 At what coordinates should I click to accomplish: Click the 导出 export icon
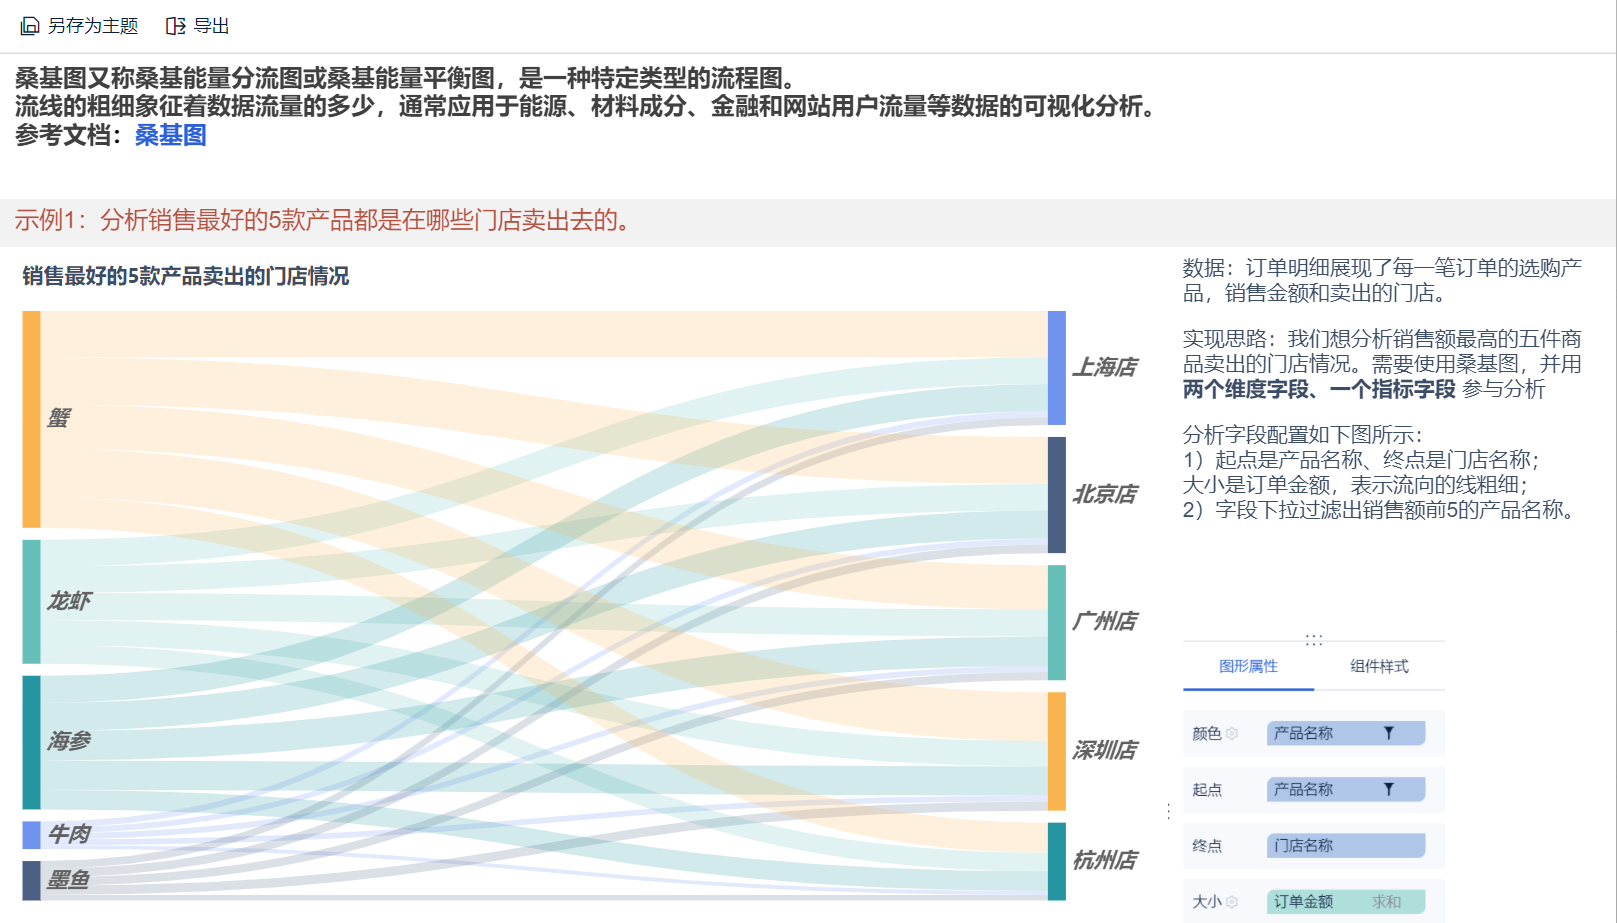click(176, 26)
